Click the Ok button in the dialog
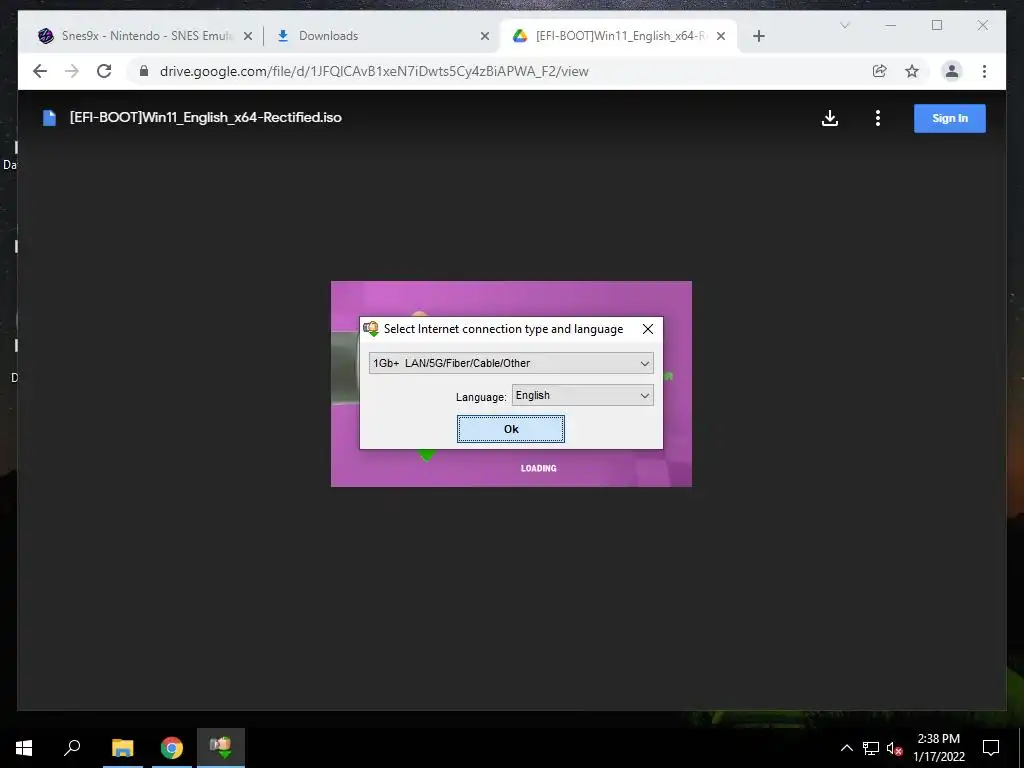1024x768 pixels. point(511,429)
